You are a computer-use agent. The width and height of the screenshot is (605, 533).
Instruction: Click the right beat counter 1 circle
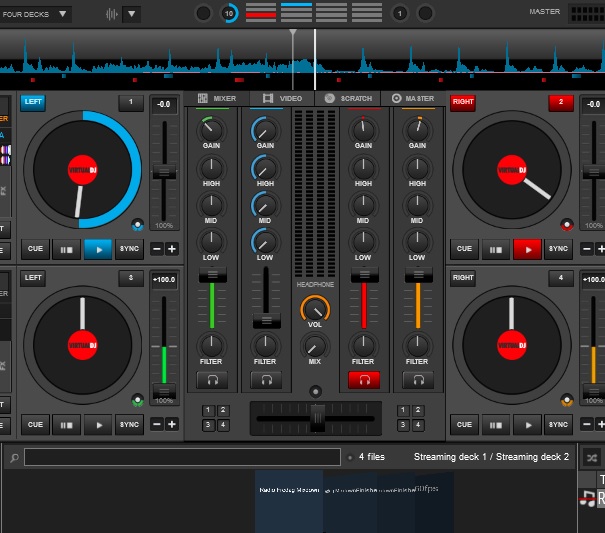tap(400, 14)
